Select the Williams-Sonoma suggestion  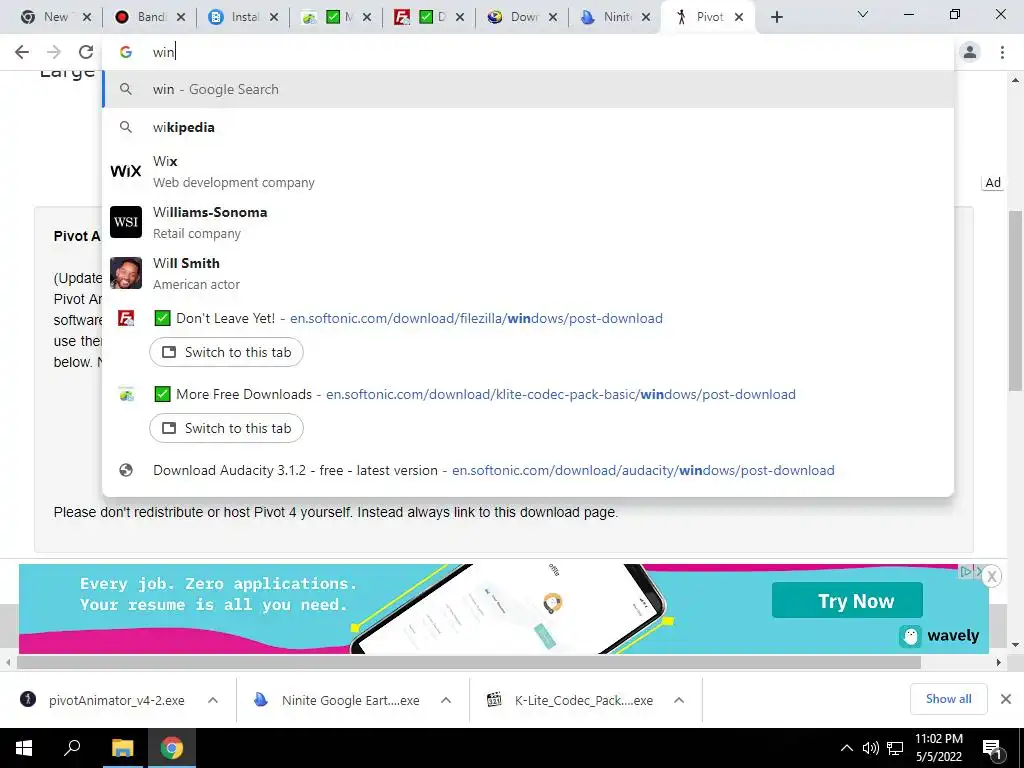click(528, 223)
